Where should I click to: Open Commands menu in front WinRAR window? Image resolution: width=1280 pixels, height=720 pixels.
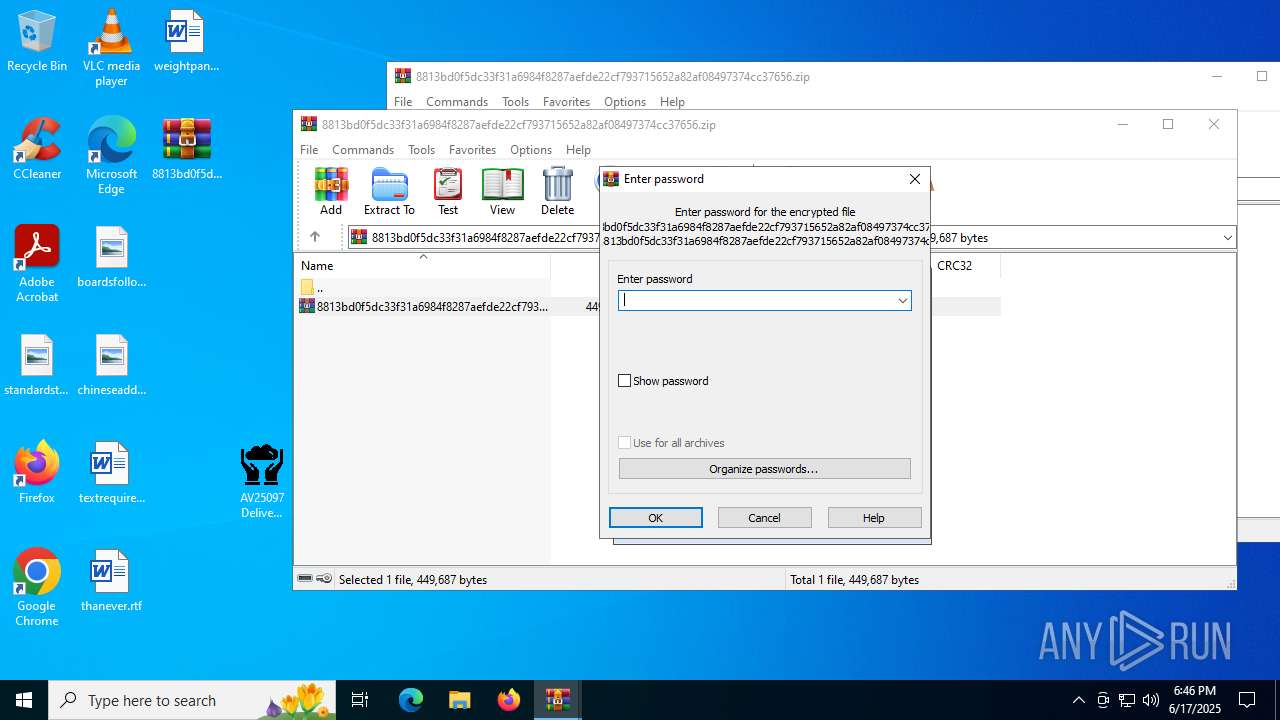(363, 150)
